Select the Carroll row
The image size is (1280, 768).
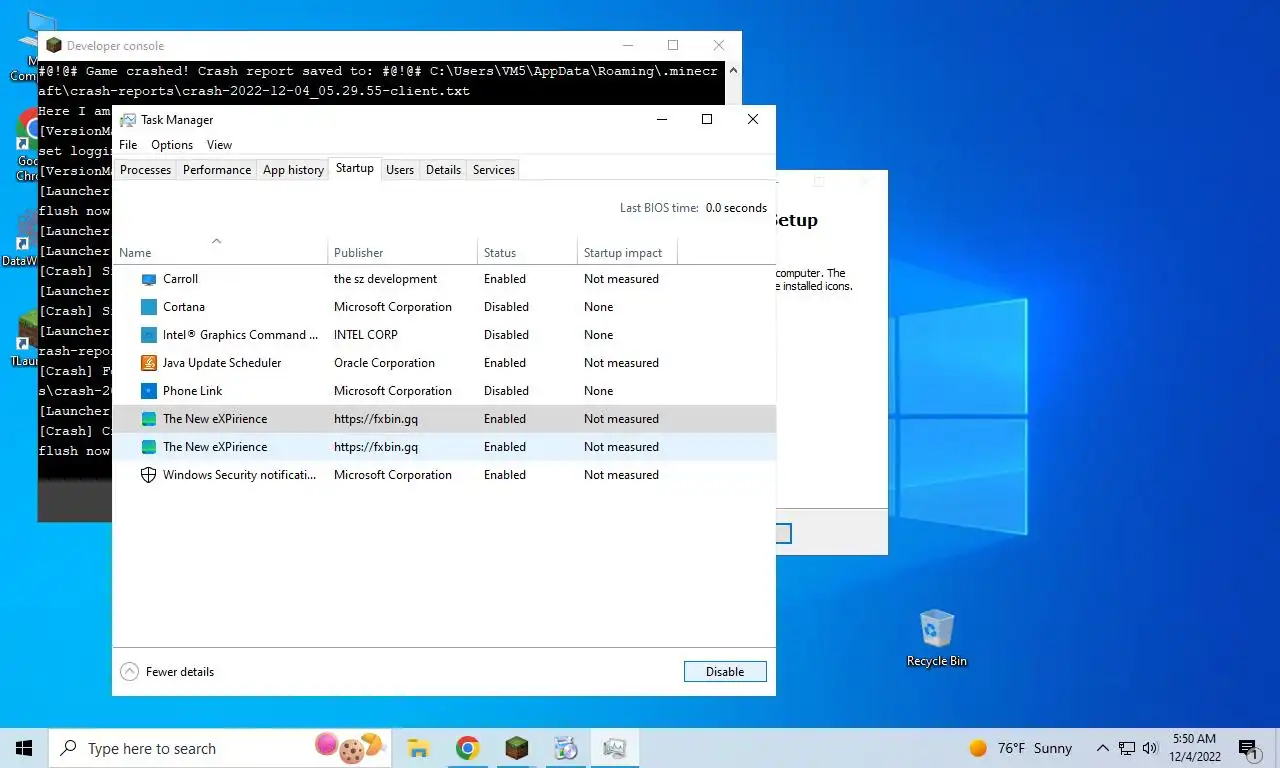(x=444, y=279)
